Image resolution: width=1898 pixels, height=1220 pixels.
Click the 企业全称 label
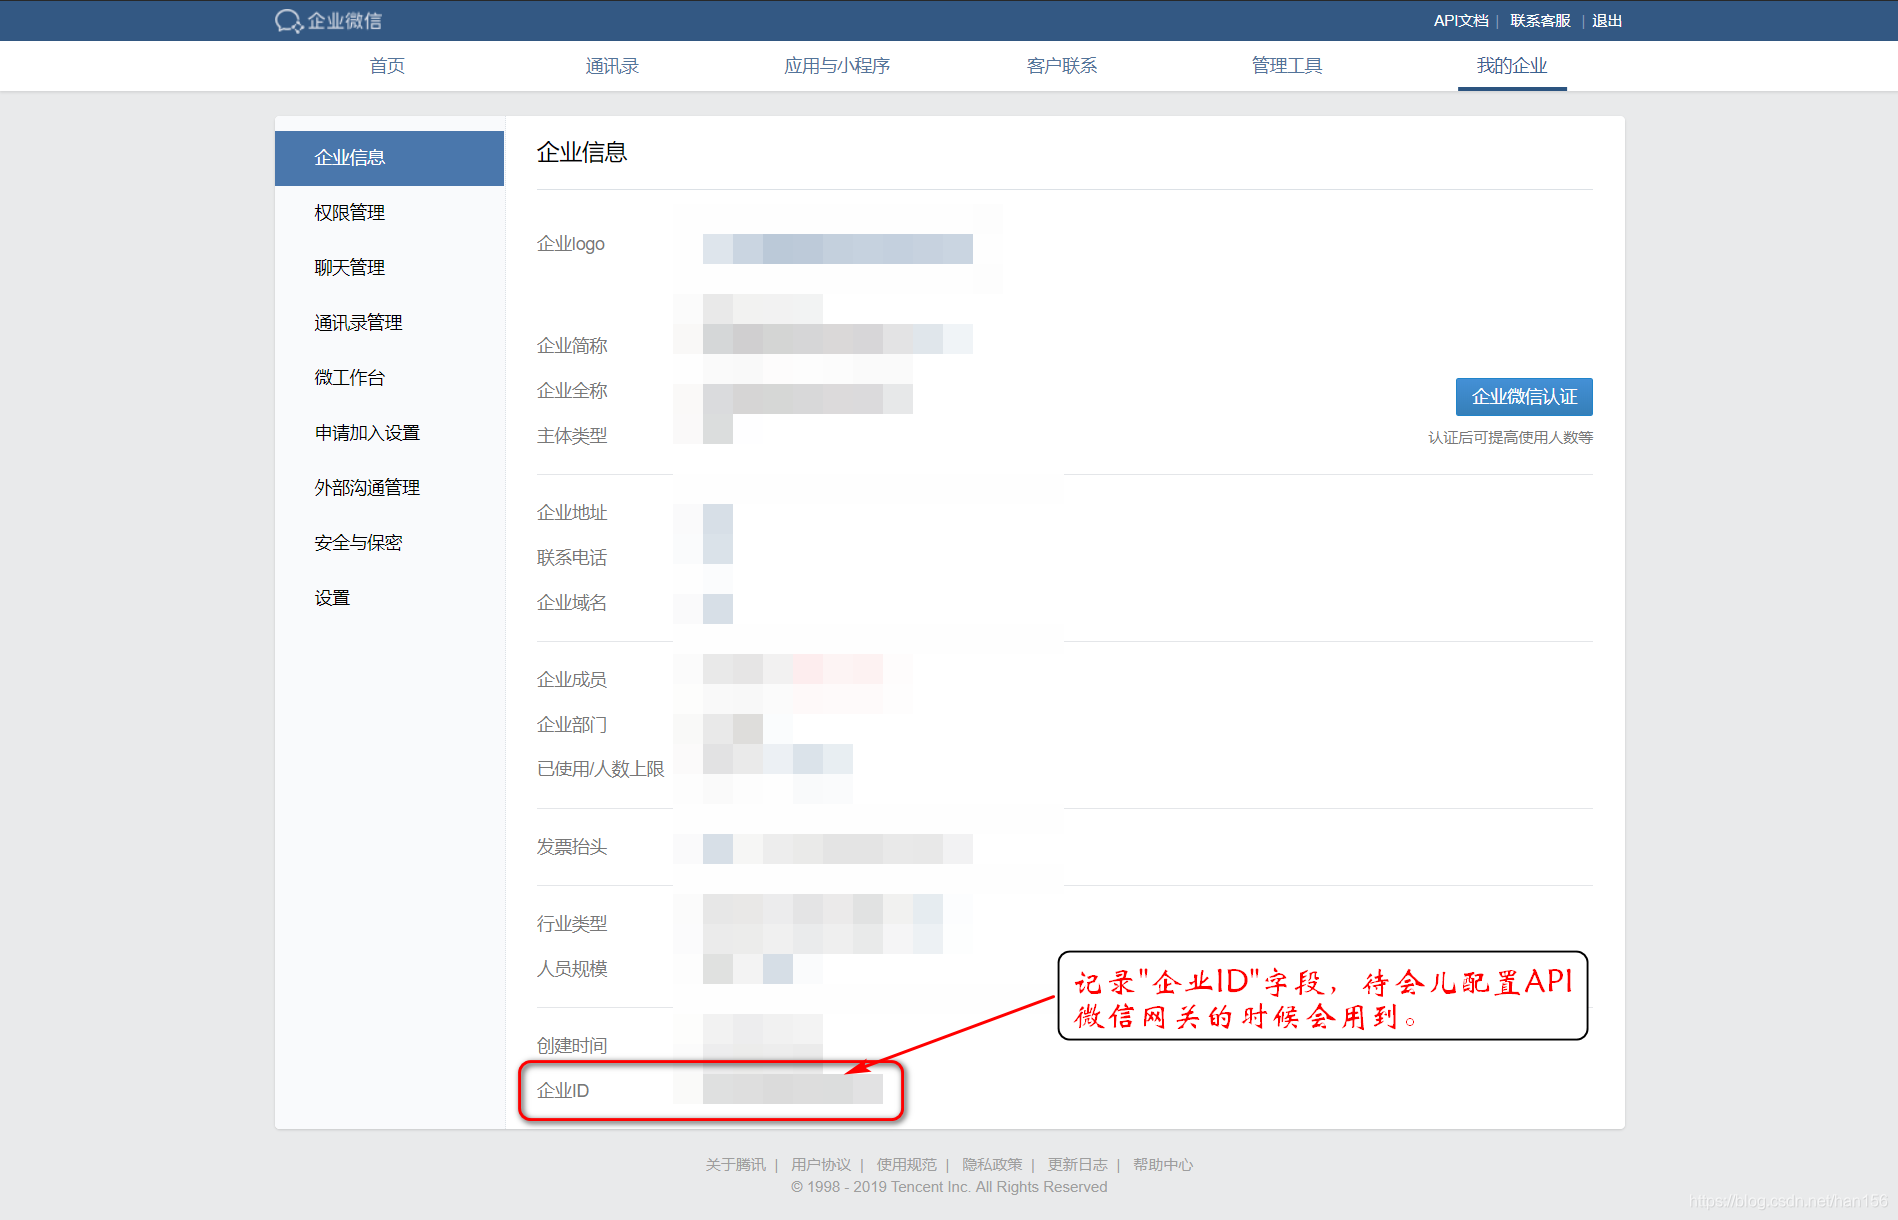tap(572, 391)
